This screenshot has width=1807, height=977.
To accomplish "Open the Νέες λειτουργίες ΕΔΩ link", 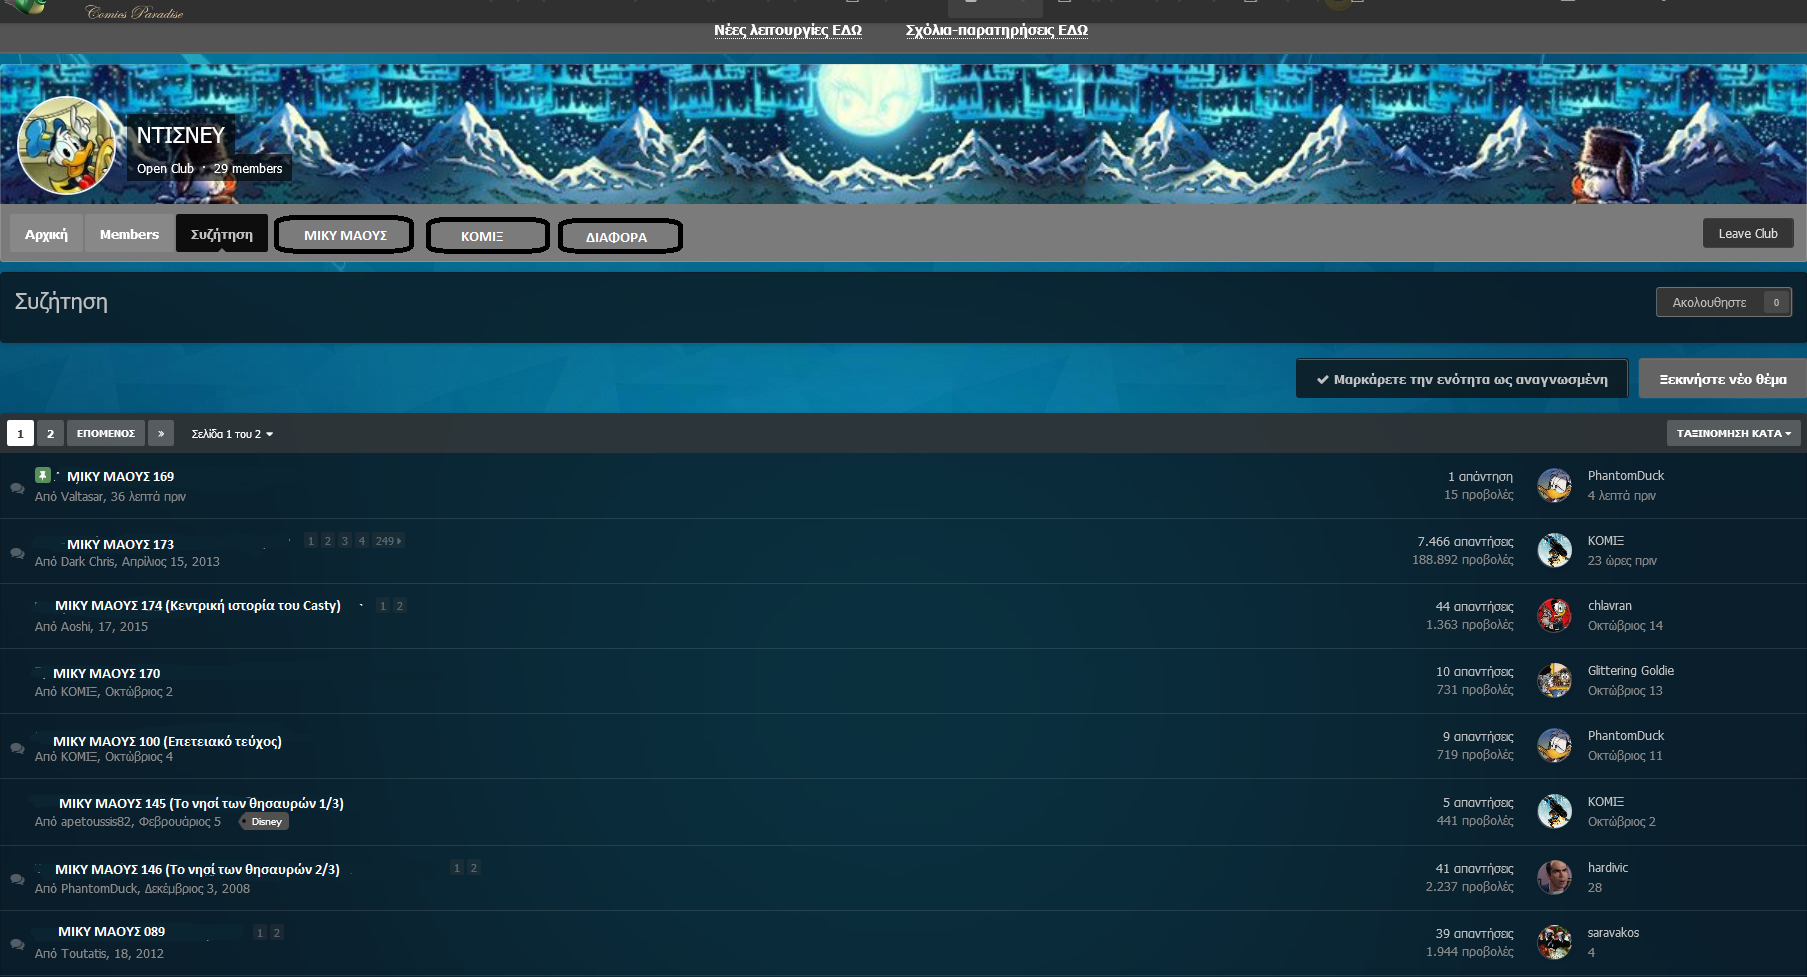I will [x=788, y=30].
